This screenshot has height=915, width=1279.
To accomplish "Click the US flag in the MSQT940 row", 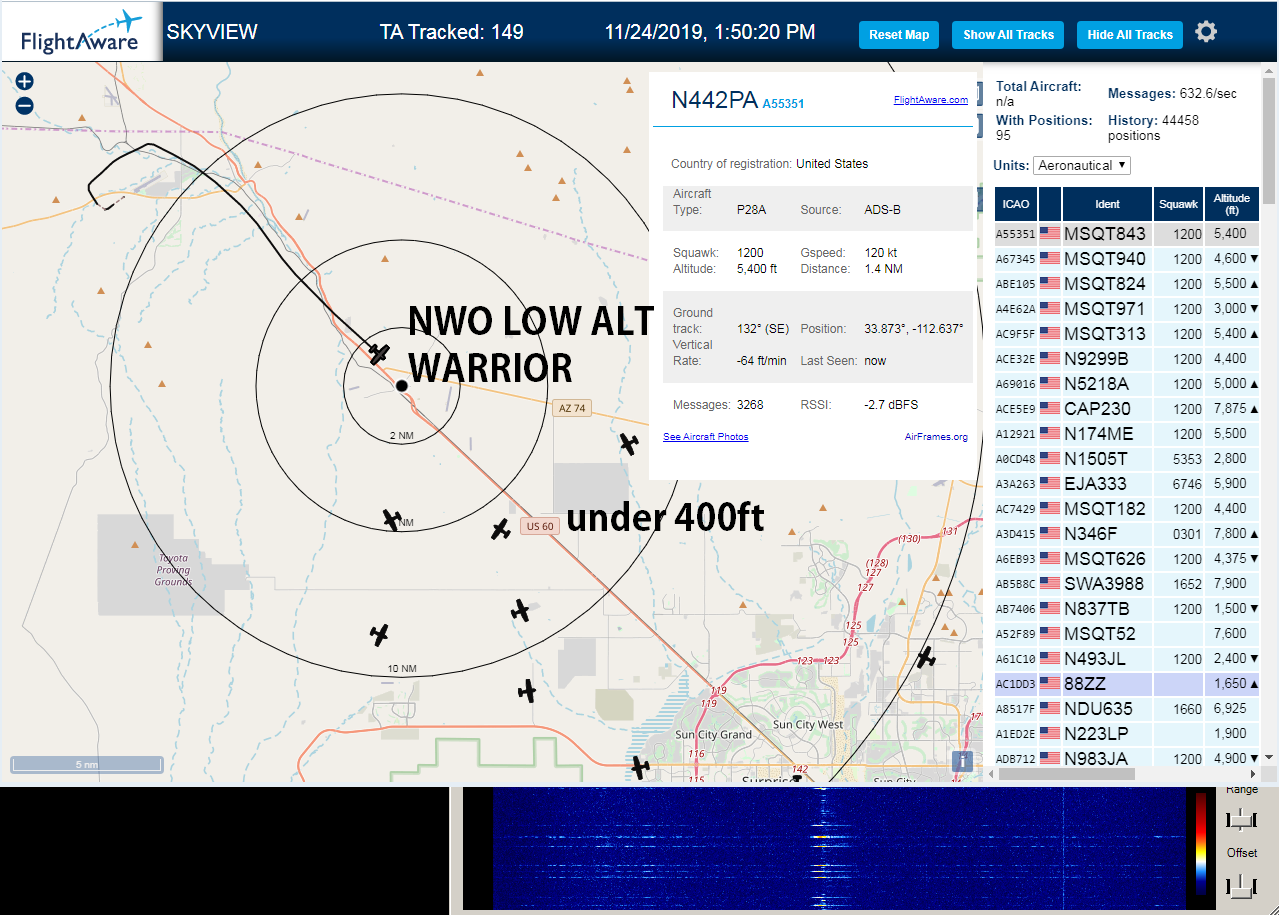I will pyautogui.click(x=1050, y=259).
